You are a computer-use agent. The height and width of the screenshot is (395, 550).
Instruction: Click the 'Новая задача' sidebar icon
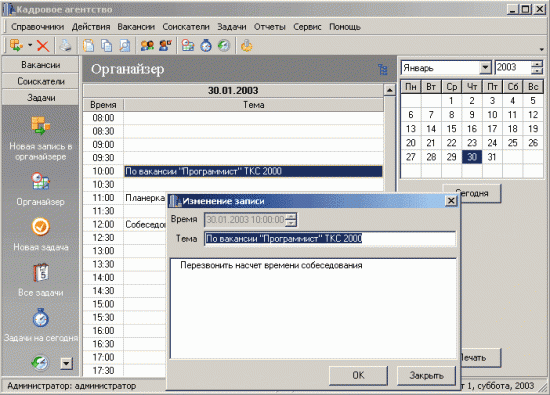point(41,227)
